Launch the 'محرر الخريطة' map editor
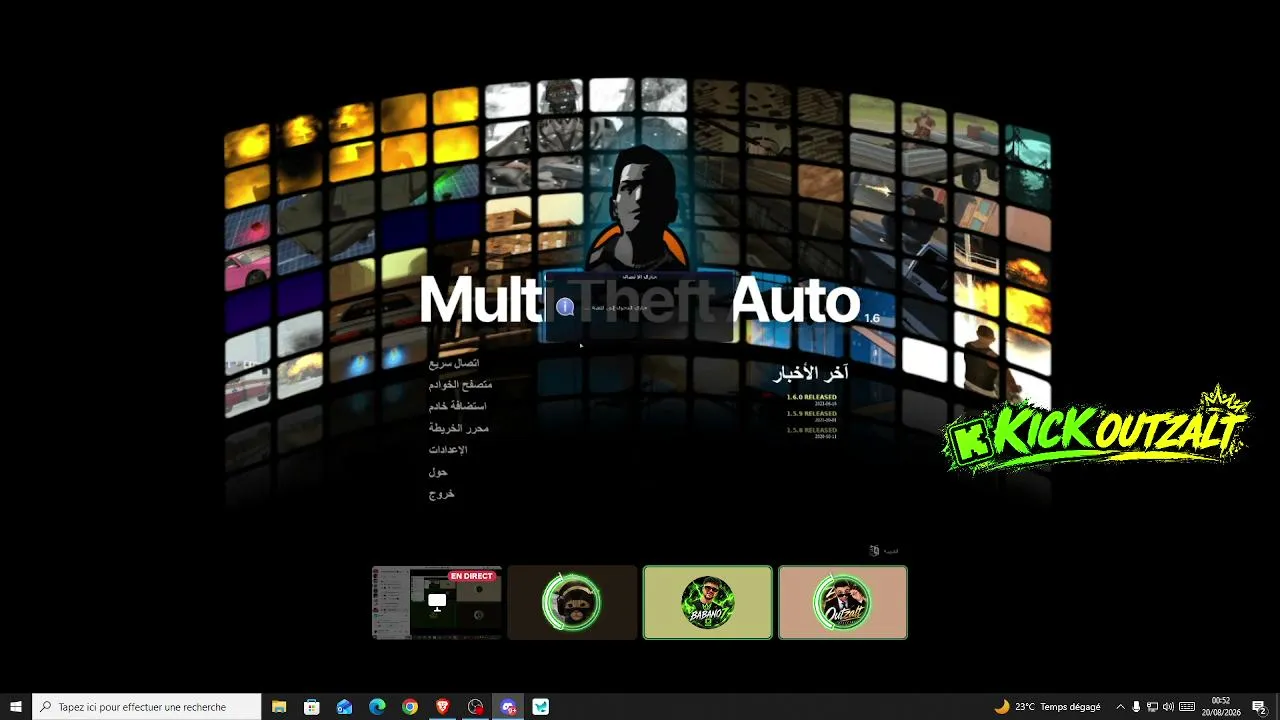The height and width of the screenshot is (720, 1280). click(x=459, y=428)
